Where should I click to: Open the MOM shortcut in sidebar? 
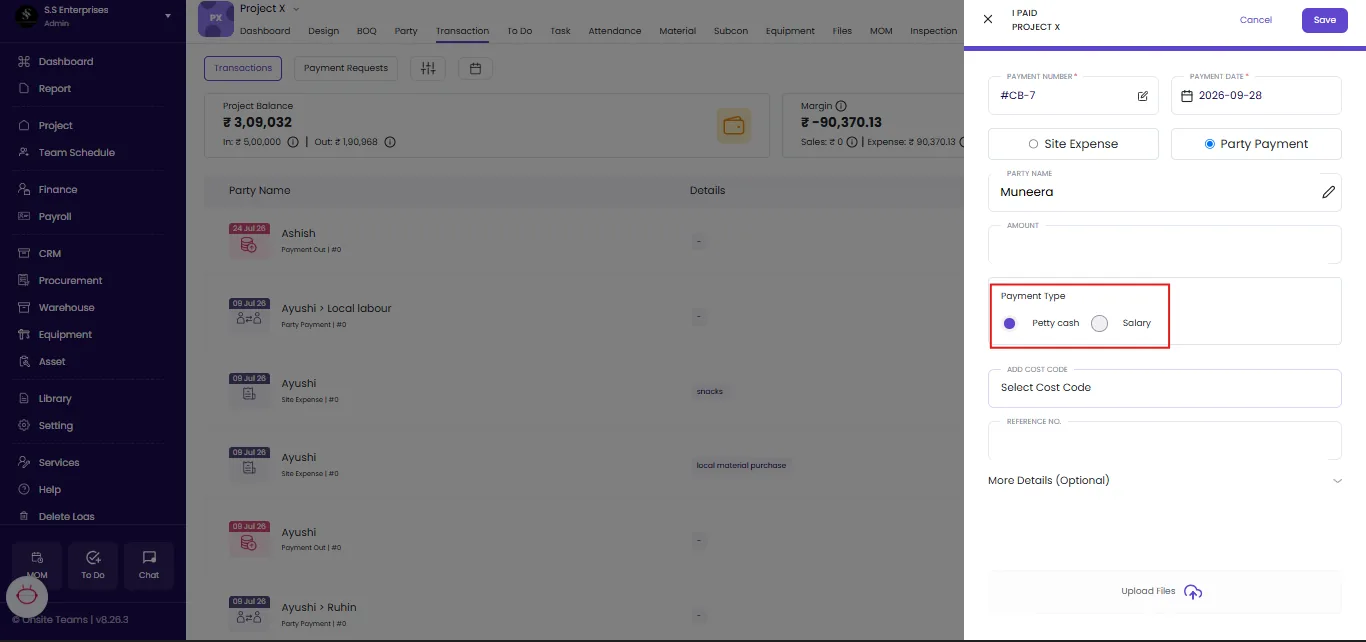(37, 565)
